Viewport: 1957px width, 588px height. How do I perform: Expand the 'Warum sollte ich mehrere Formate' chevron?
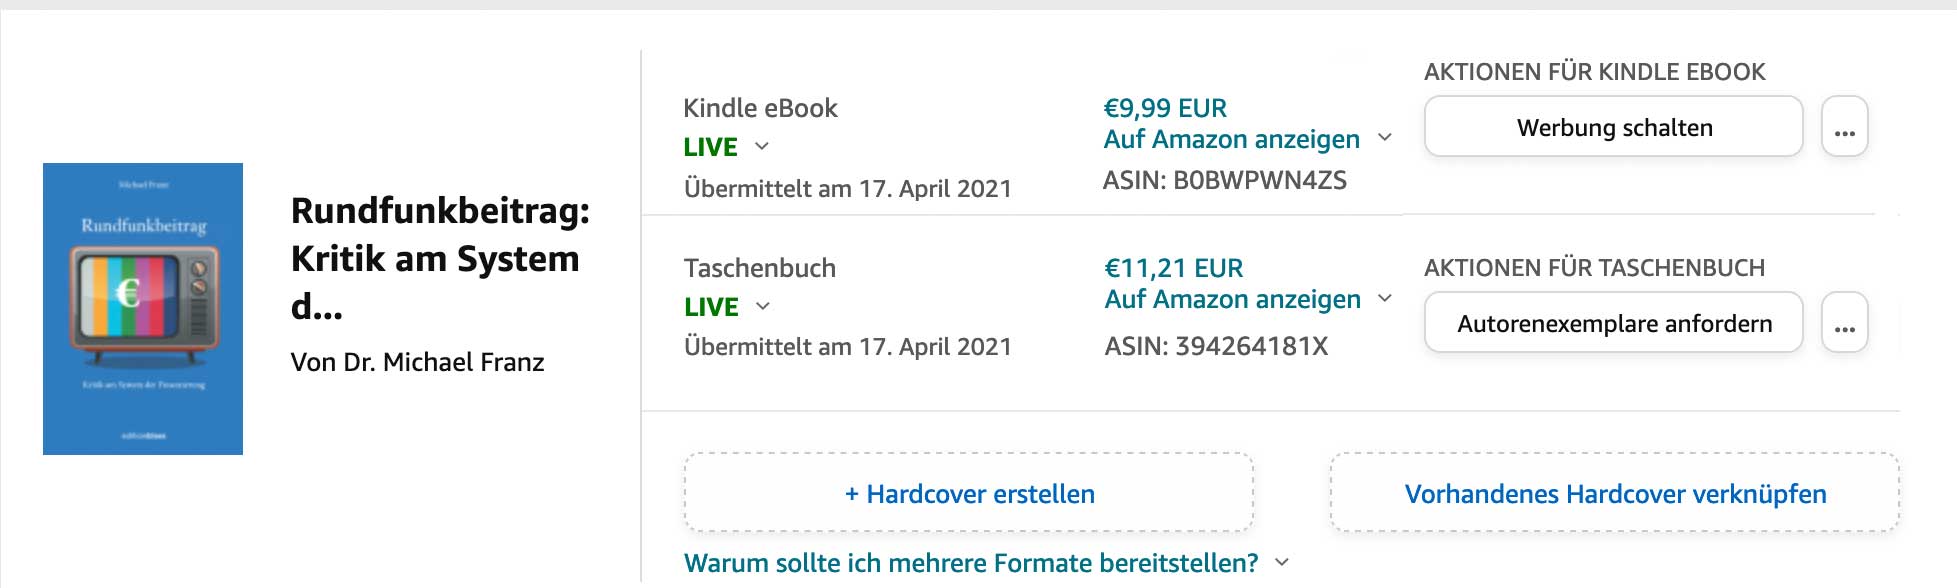tap(1282, 563)
